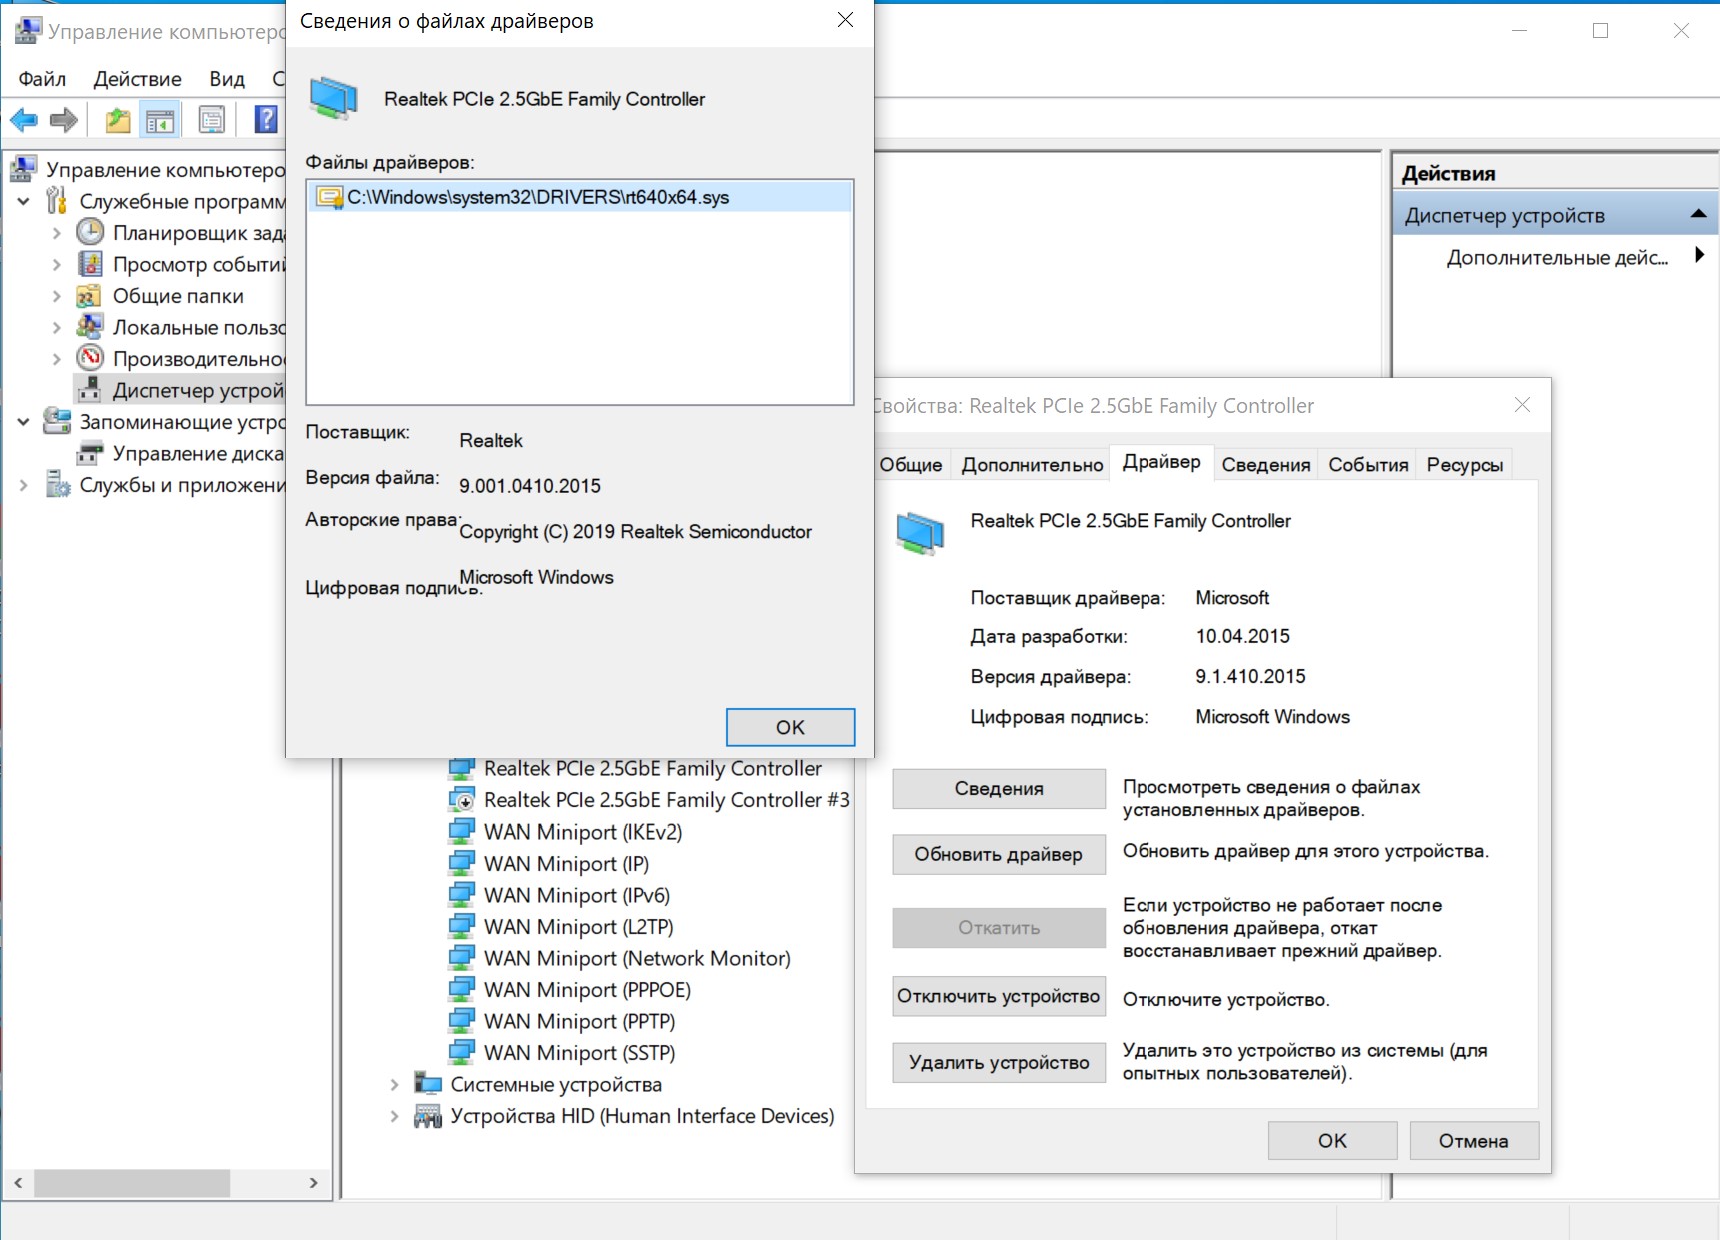Click the Устройства HID icon

(428, 1116)
